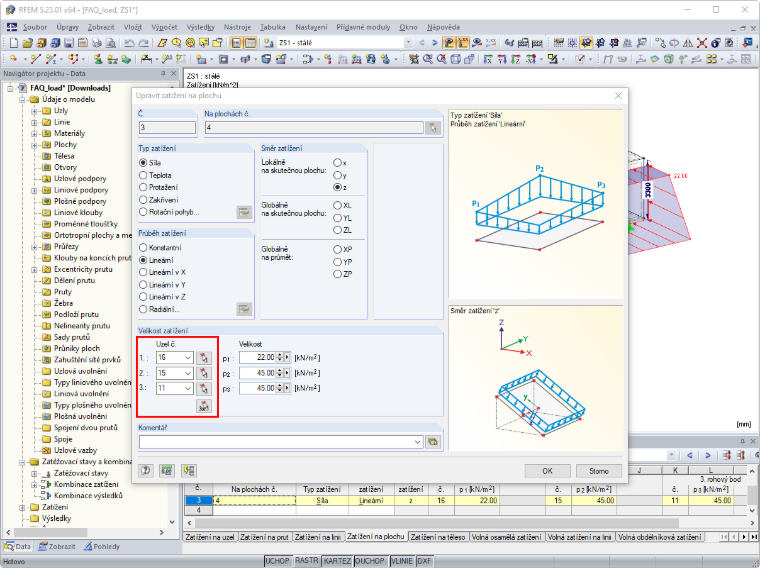The image size is (760, 568).
Task: Click the three-node selection icon below node list
Action: [204, 406]
